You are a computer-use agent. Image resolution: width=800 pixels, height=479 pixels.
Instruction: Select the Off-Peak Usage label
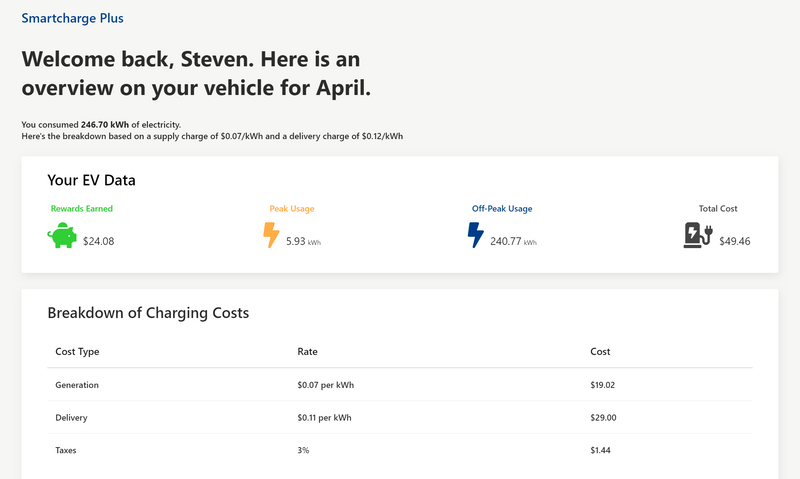coord(502,209)
